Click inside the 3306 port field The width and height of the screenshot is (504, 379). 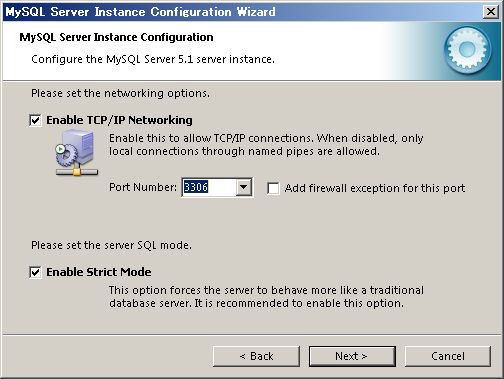pos(209,187)
